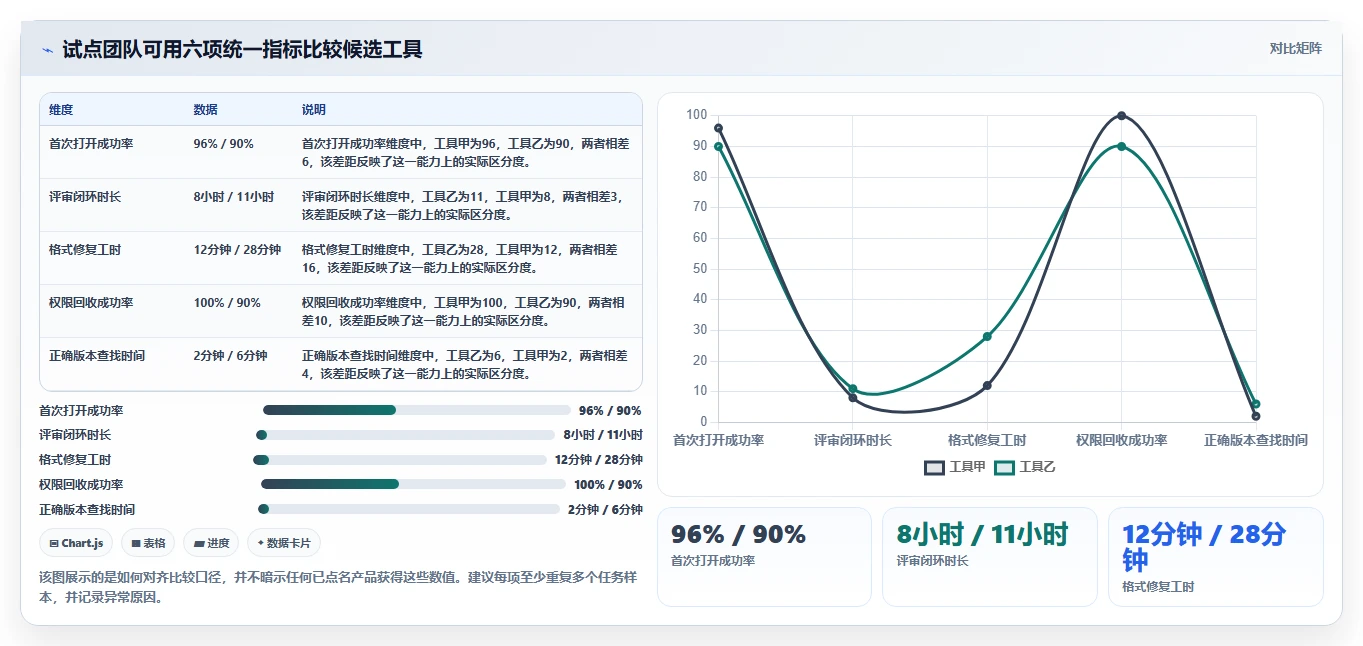Click the 评审闭环时长 progress bar
Image resolution: width=1363 pixels, height=646 pixels.
click(x=405, y=435)
